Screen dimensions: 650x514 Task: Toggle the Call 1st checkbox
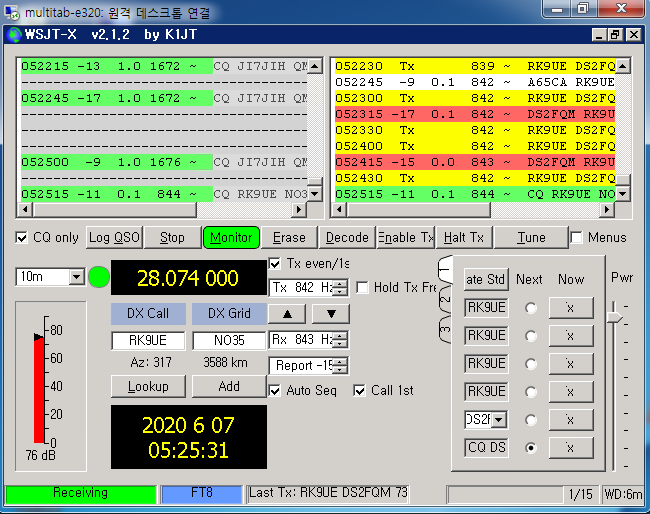coord(359,390)
